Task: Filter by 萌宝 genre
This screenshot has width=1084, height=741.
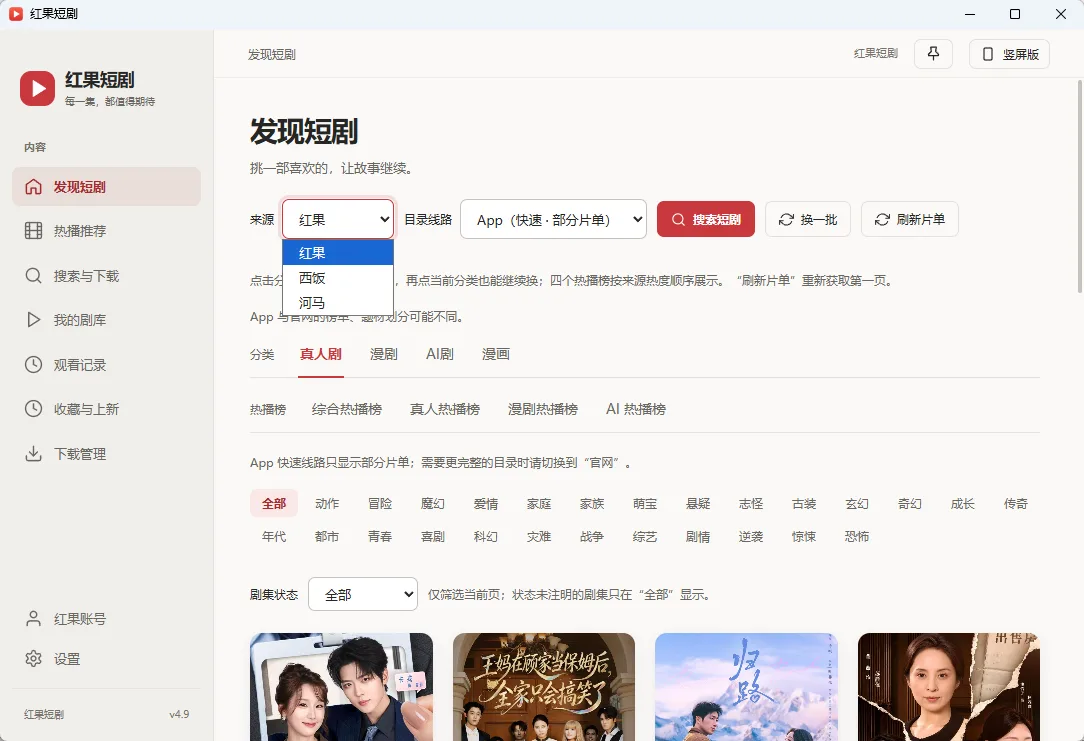Action: [645, 504]
